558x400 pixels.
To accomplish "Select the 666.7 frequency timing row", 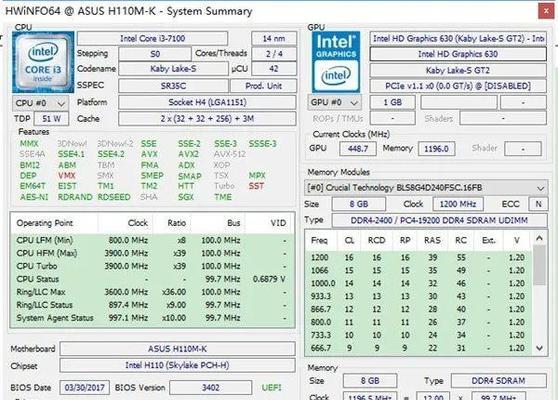I will click(419, 348).
